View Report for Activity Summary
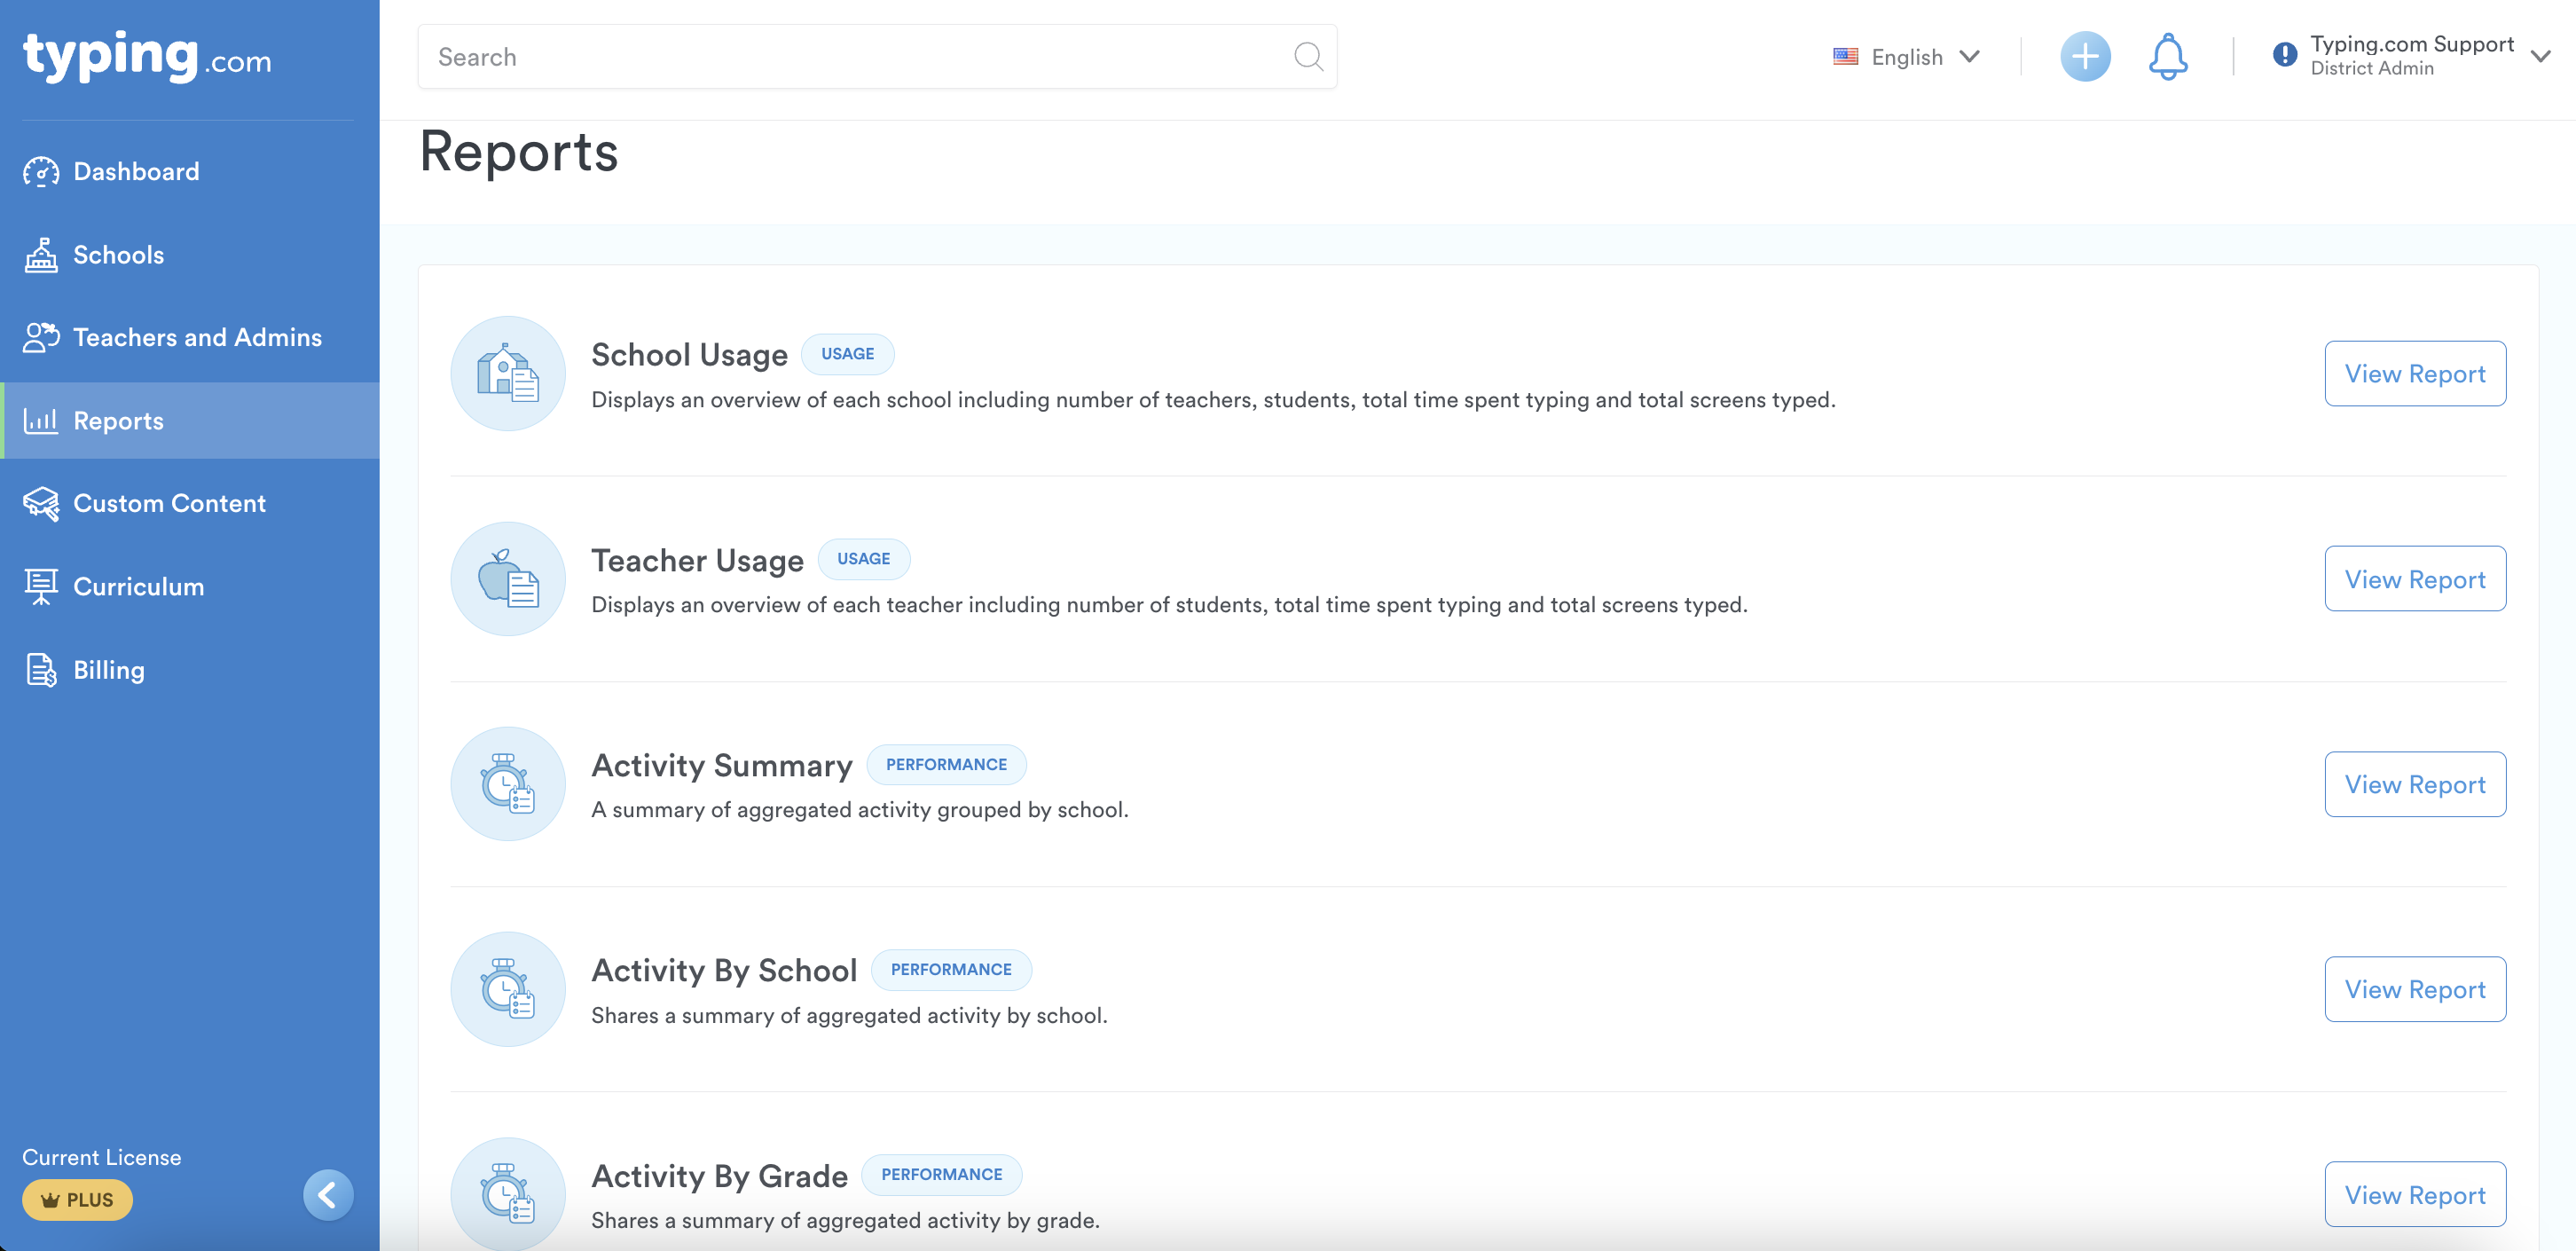This screenshot has width=2576, height=1251. [2414, 784]
